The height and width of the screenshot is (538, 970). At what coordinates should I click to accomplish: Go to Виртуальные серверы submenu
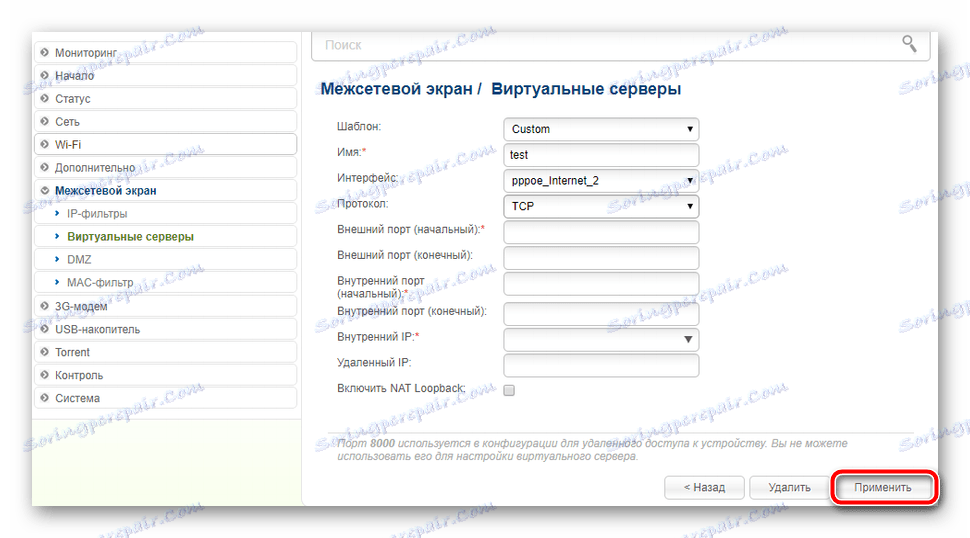(165, 236)
